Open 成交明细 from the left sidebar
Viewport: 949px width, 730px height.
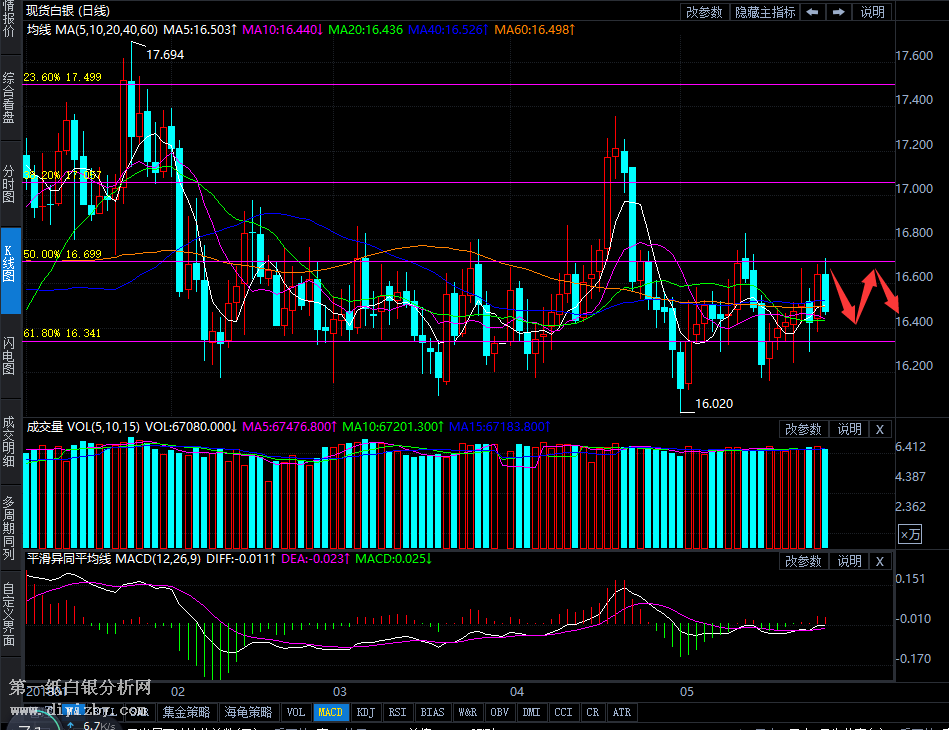click(x=9, y=441)
